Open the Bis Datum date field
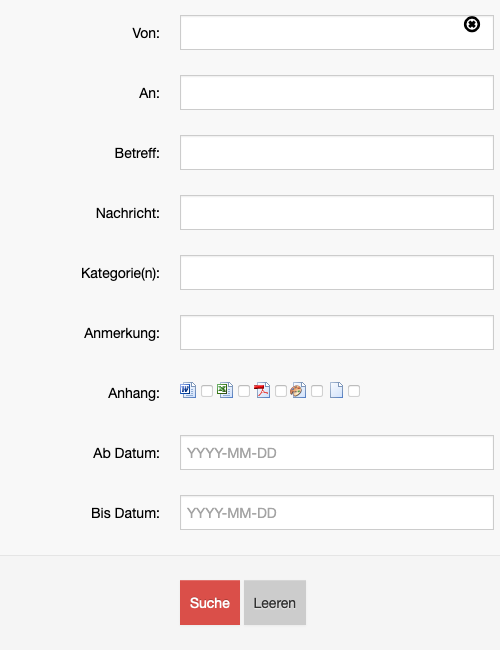Viewport: 500px width, 650px height. [x=337, y=512]
